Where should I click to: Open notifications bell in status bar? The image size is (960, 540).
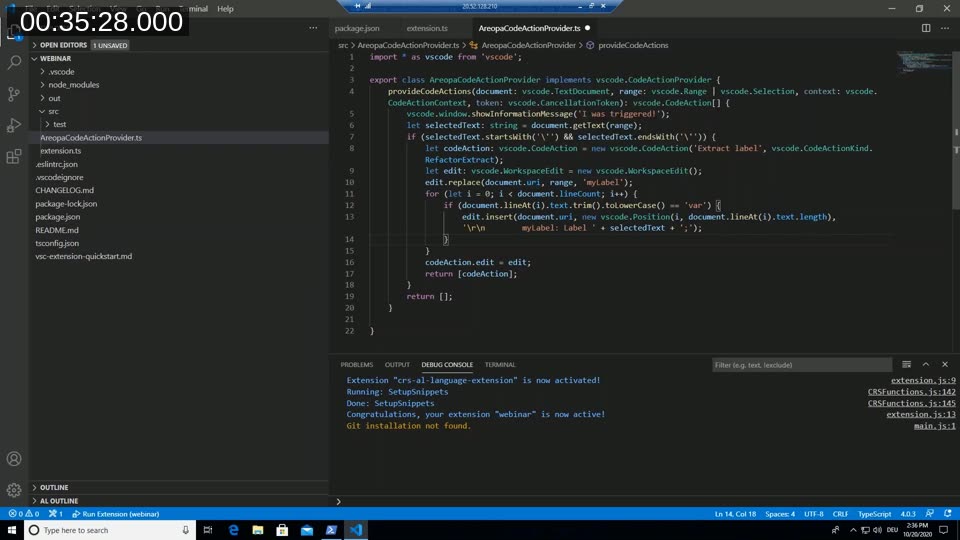click(x=948, y=514)
